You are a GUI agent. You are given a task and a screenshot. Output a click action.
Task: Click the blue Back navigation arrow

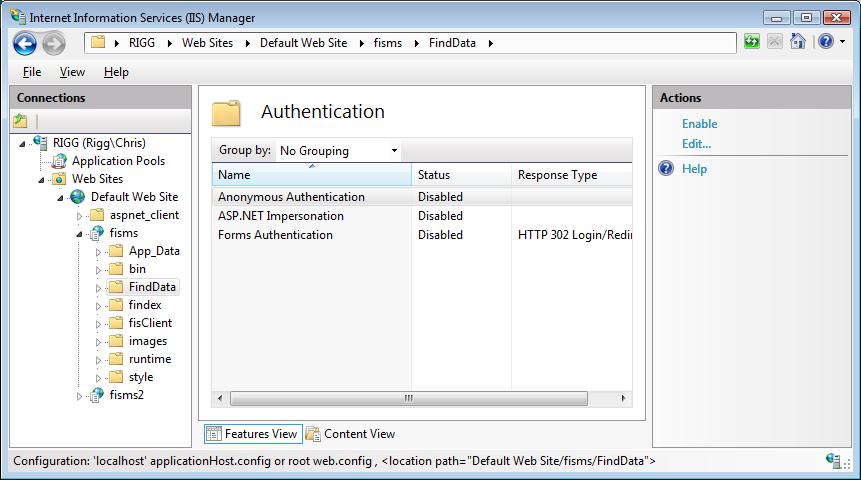click(25, 43)
